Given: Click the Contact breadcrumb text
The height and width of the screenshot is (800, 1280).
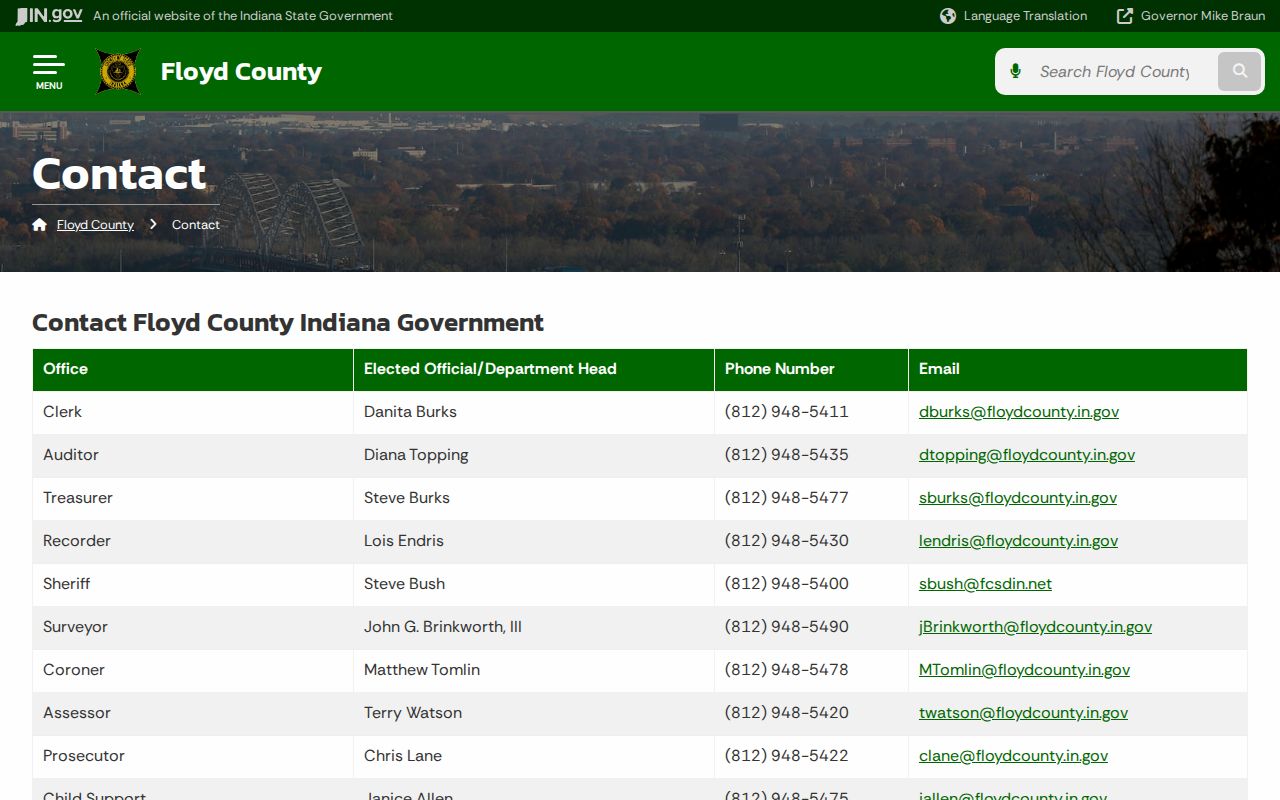Looking at the screenshot, I should tap(196, 225).
